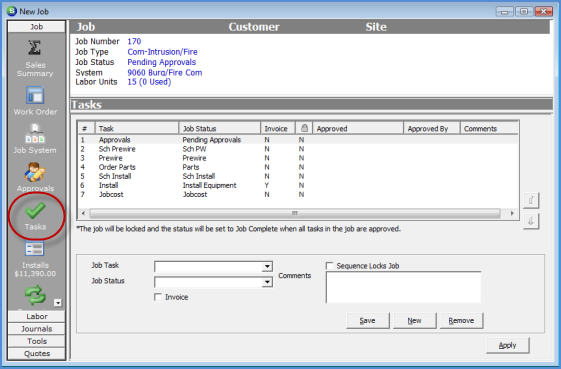
Task: Sort by the Approved By column header
Action: pyautogui.click(x=432, y=128)
